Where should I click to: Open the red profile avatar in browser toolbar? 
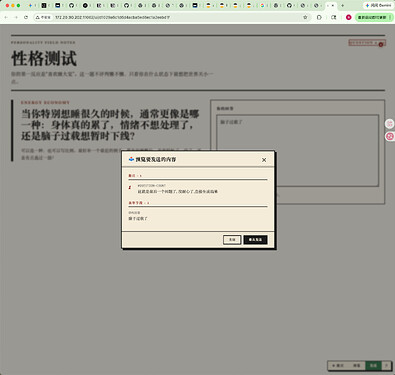(349, 17)
